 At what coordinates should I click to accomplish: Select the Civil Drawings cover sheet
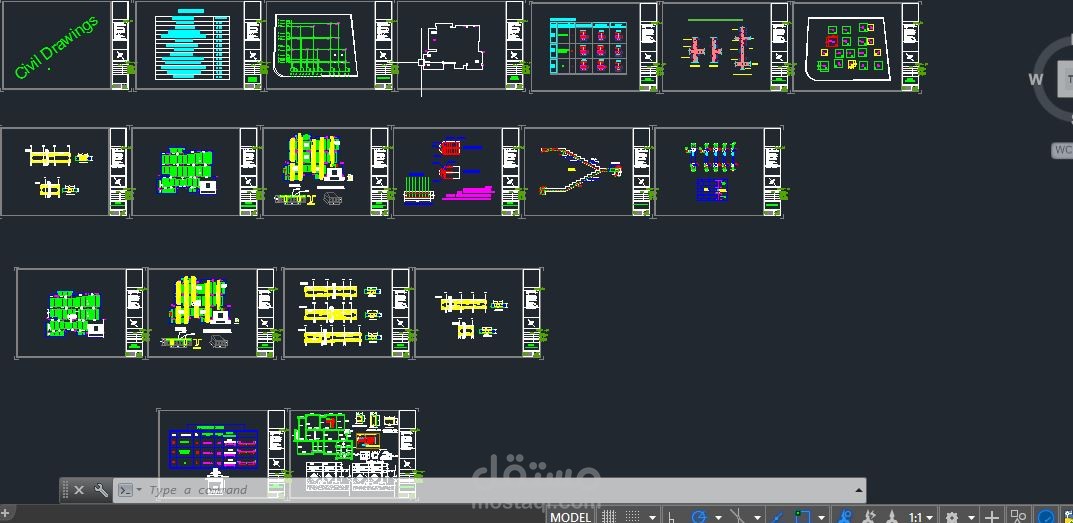coord(65,45)
